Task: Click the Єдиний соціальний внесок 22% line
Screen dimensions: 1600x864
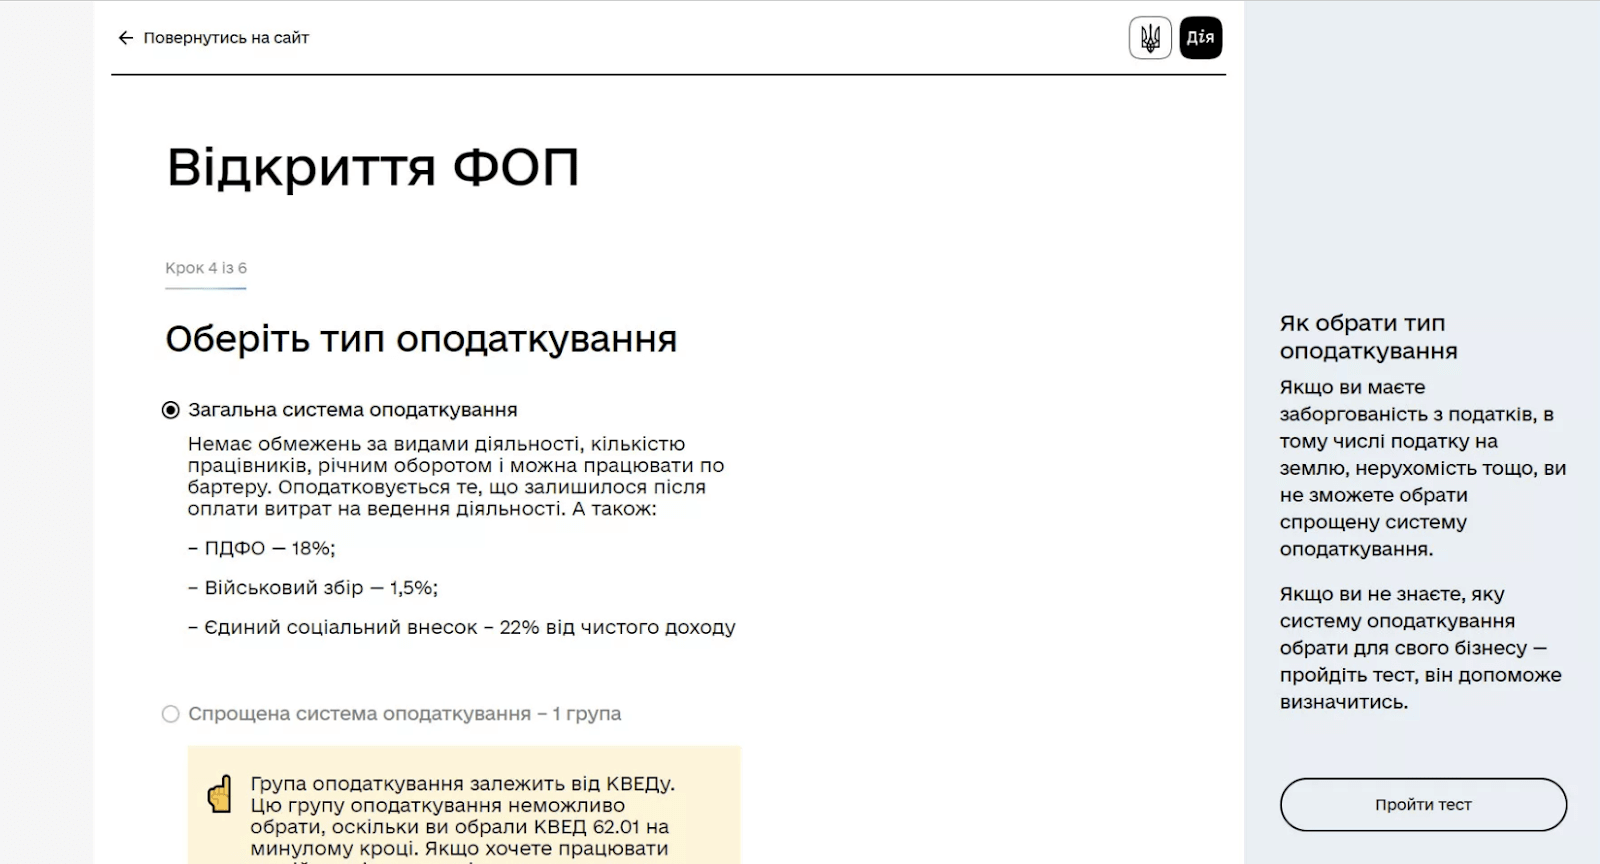Action: pos(462,628)
